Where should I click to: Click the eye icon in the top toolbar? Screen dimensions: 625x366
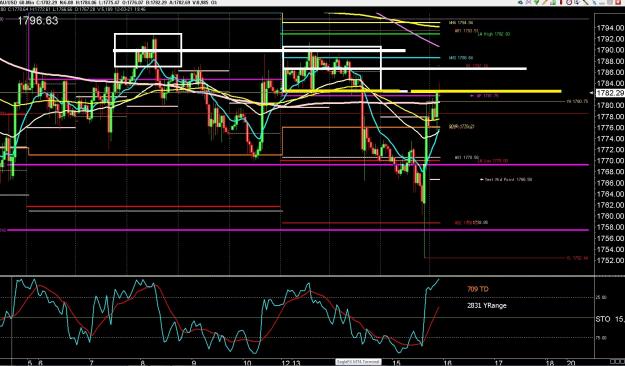(x=521, y=2)
